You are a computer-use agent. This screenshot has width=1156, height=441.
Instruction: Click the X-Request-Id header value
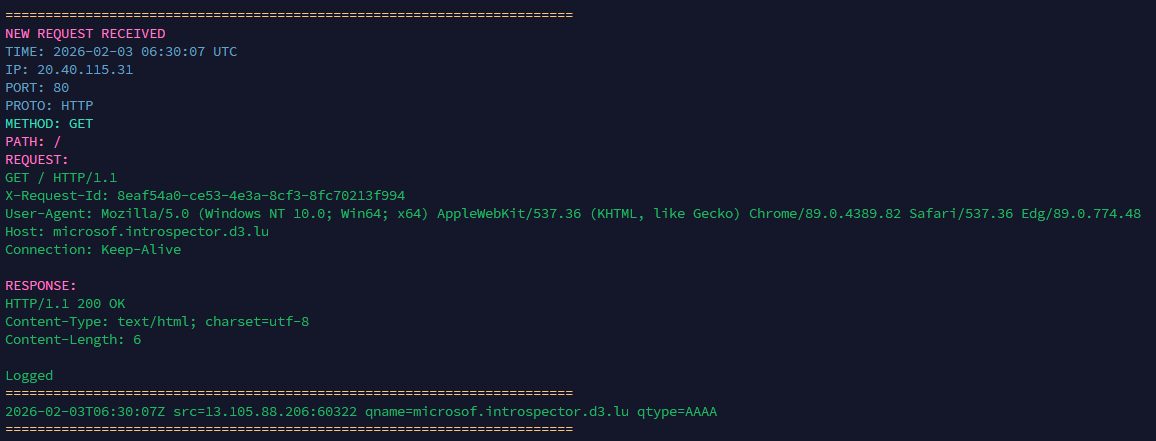coord(261,195)
